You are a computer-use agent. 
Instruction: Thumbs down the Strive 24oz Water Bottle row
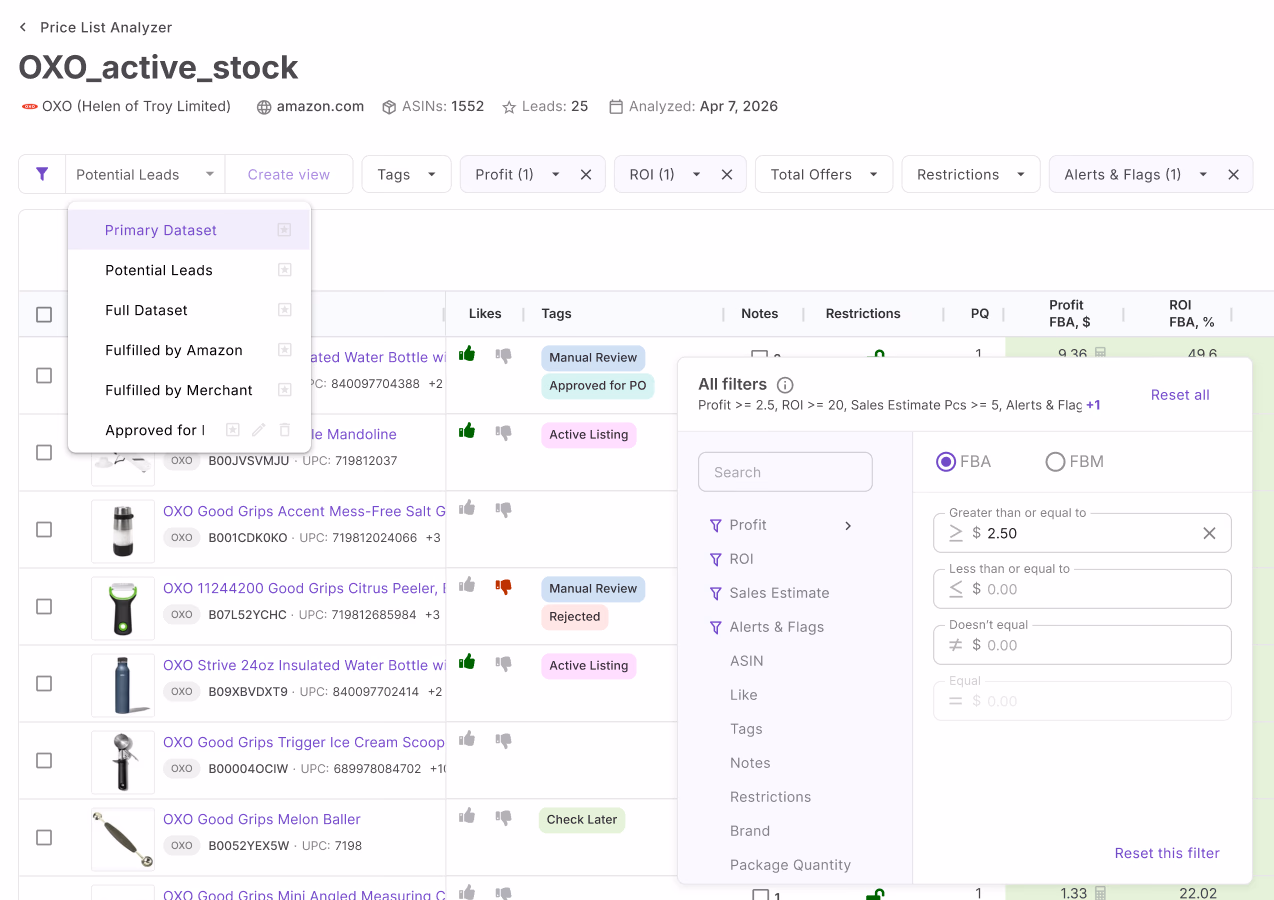(504, 663)
